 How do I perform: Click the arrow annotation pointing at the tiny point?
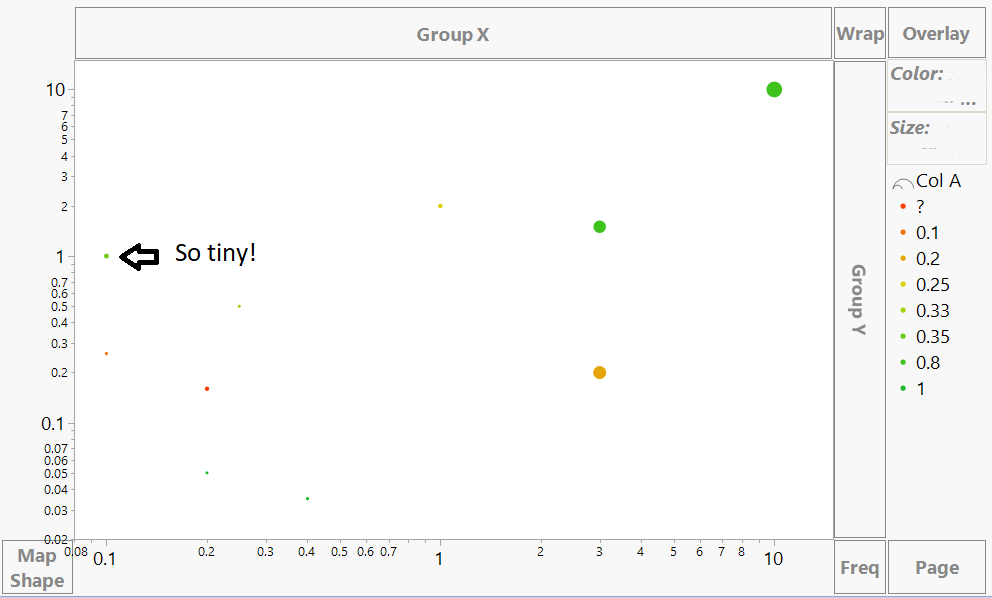140,257
